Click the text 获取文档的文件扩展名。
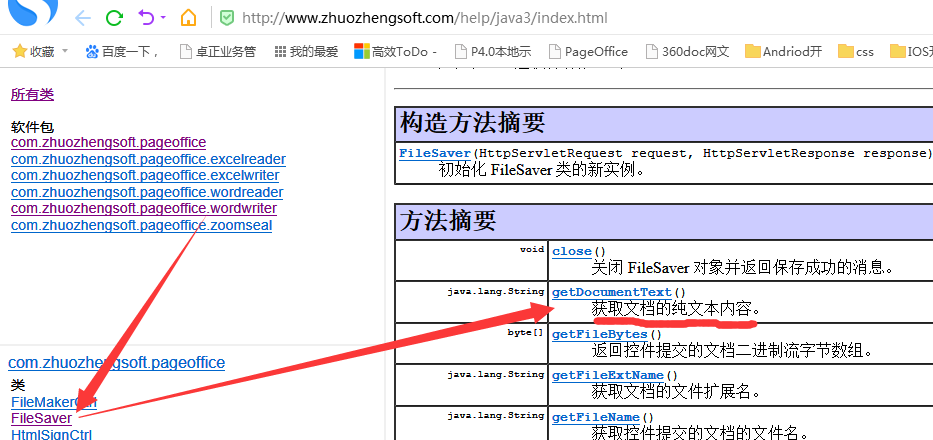933x440 pixels. click(677, 391)
